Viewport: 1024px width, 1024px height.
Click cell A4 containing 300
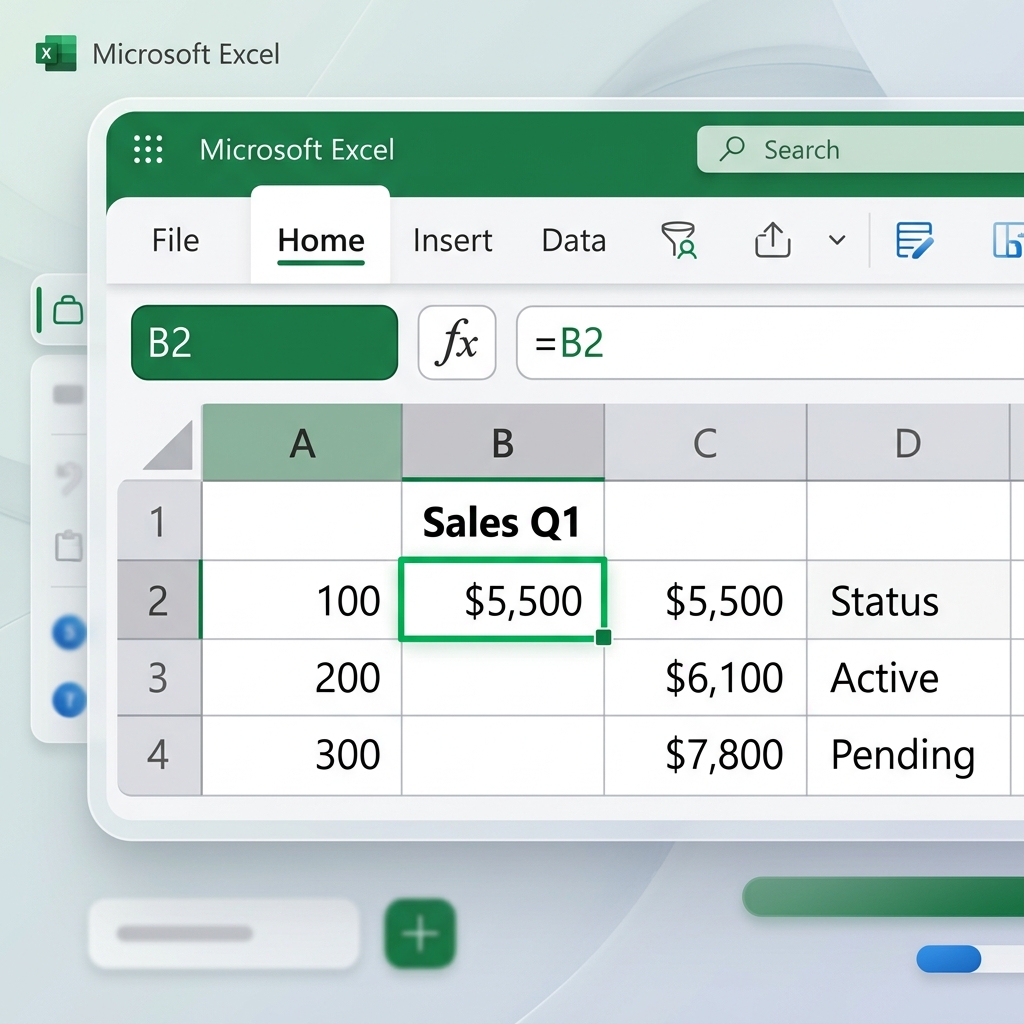click(302, 756)
